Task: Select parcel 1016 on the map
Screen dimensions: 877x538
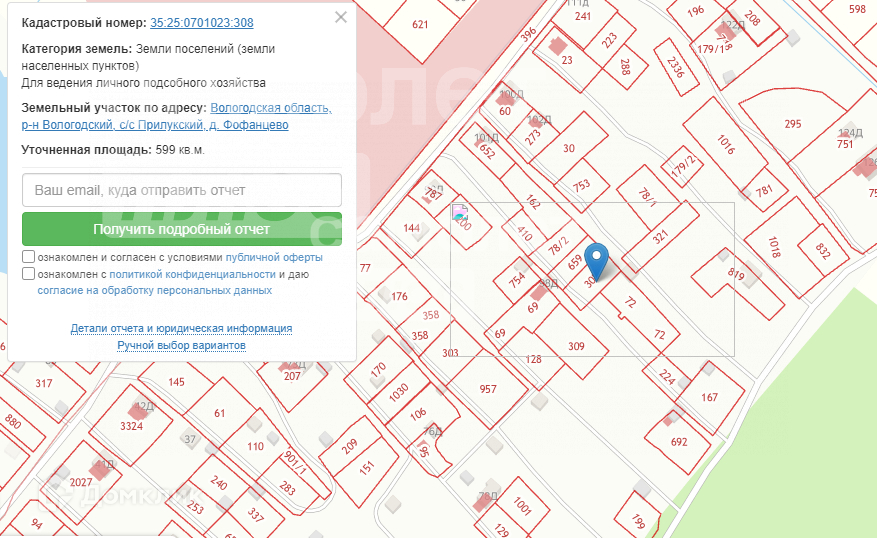Action: pyautogui.click(x=726, y=144)
